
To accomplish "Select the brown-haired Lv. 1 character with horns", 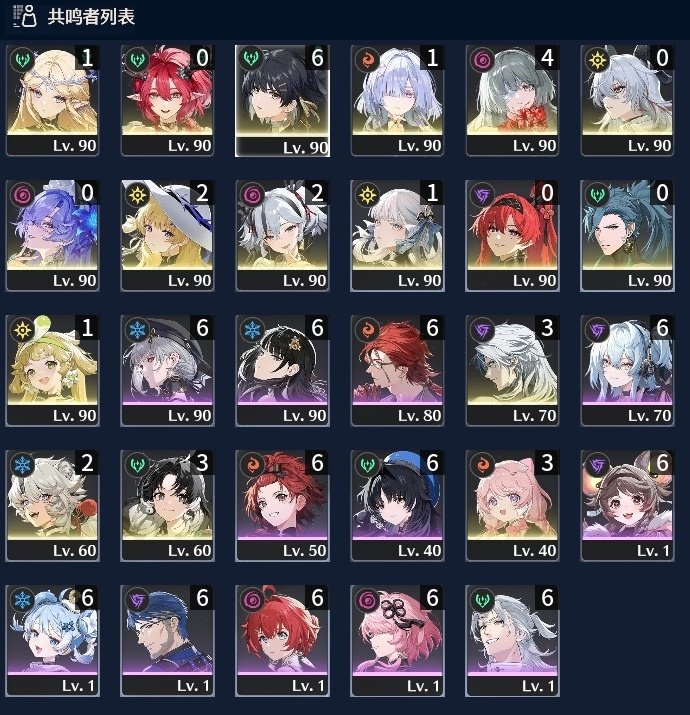I will point(627,505).
